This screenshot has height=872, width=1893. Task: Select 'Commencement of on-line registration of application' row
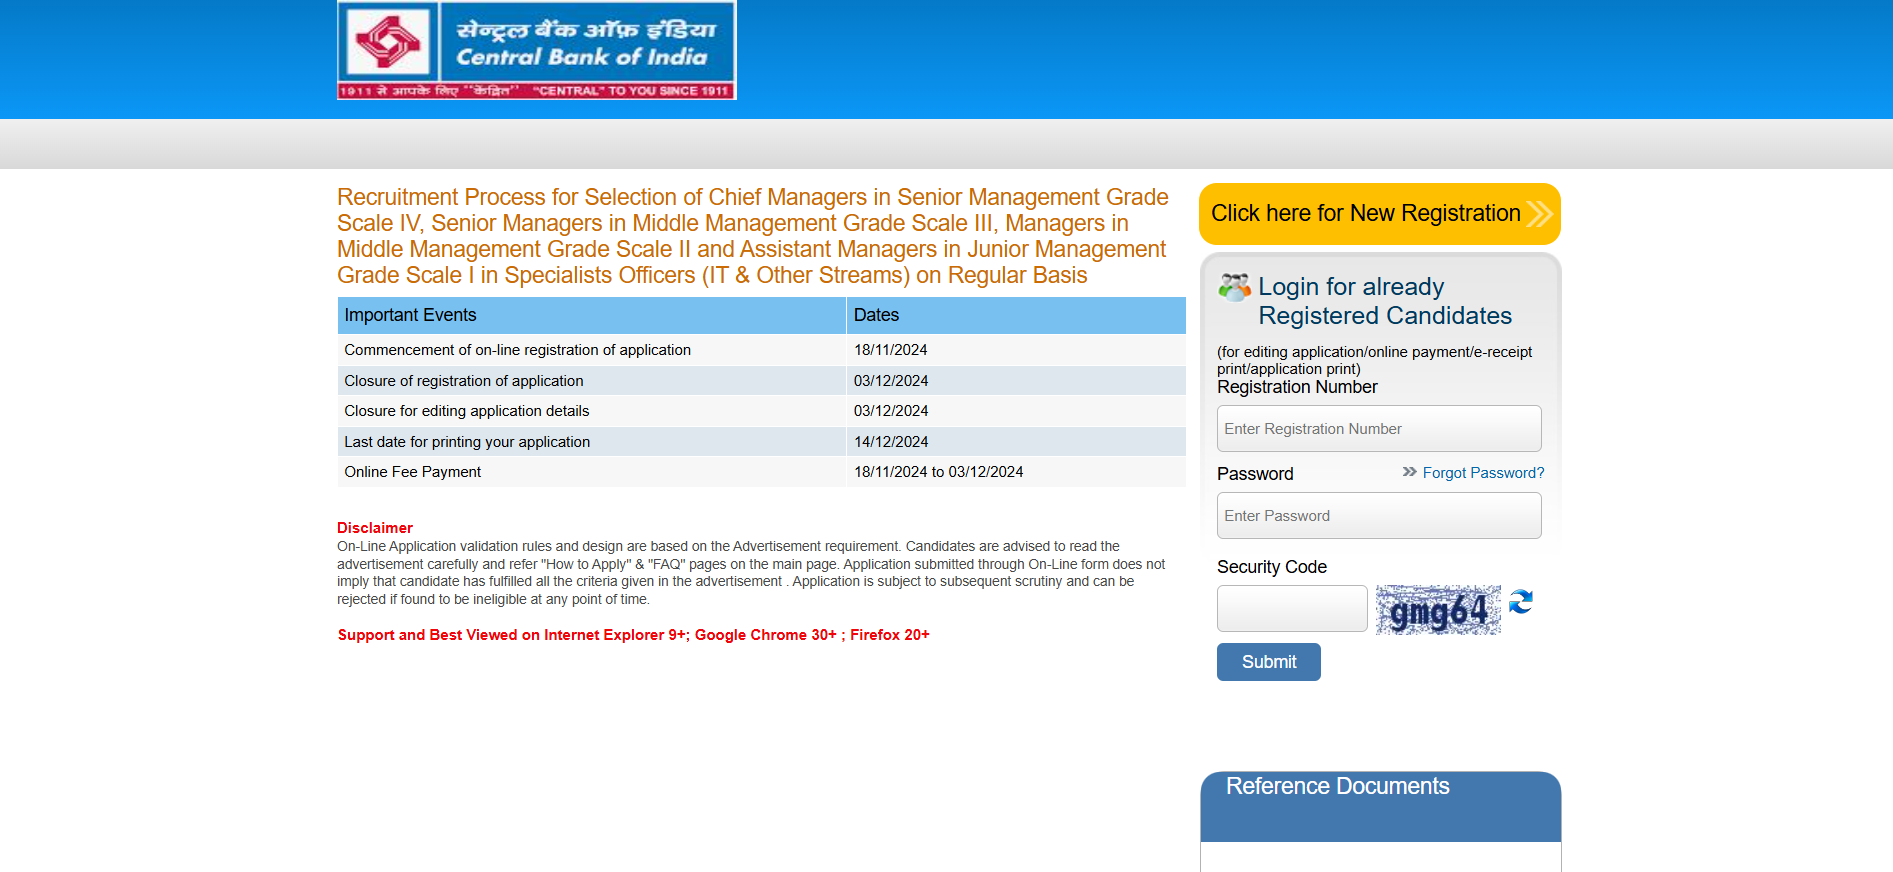pos(762,350)
